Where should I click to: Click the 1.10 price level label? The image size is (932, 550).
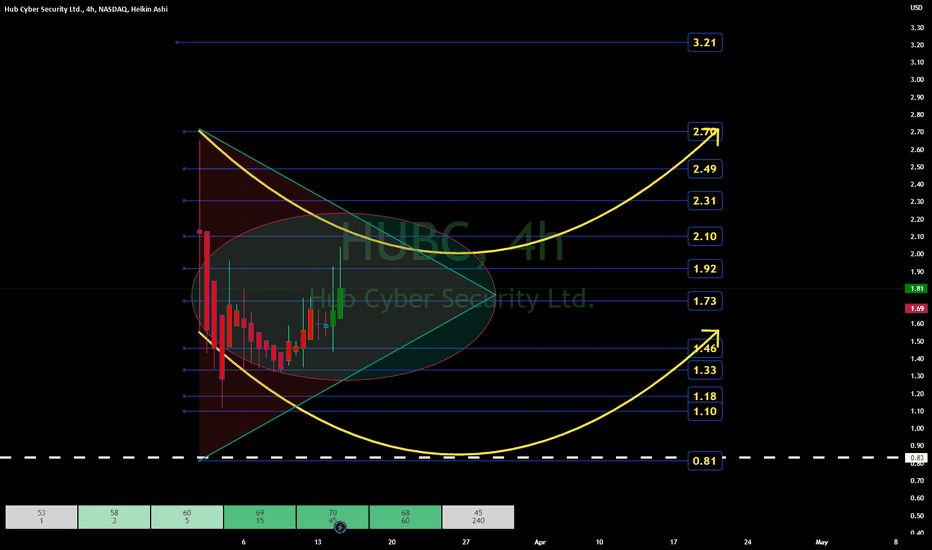tap(705, 411)
